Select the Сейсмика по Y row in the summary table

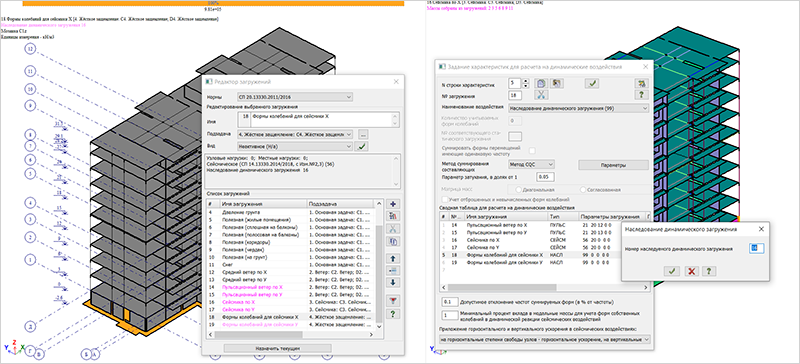(546, 247)
